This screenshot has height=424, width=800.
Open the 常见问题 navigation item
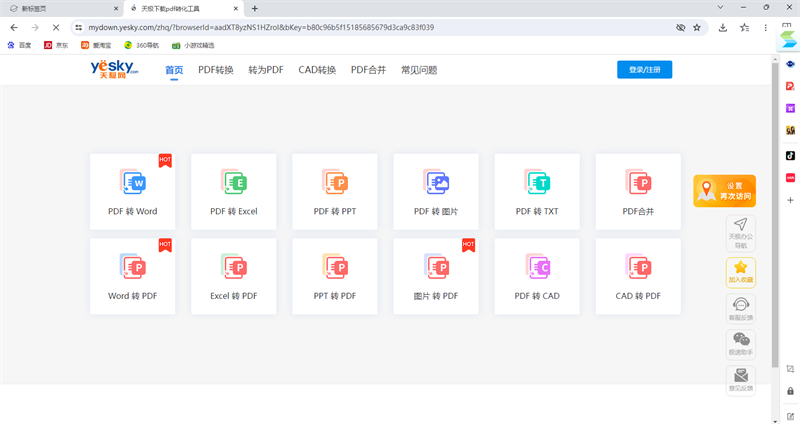point(419,70)
